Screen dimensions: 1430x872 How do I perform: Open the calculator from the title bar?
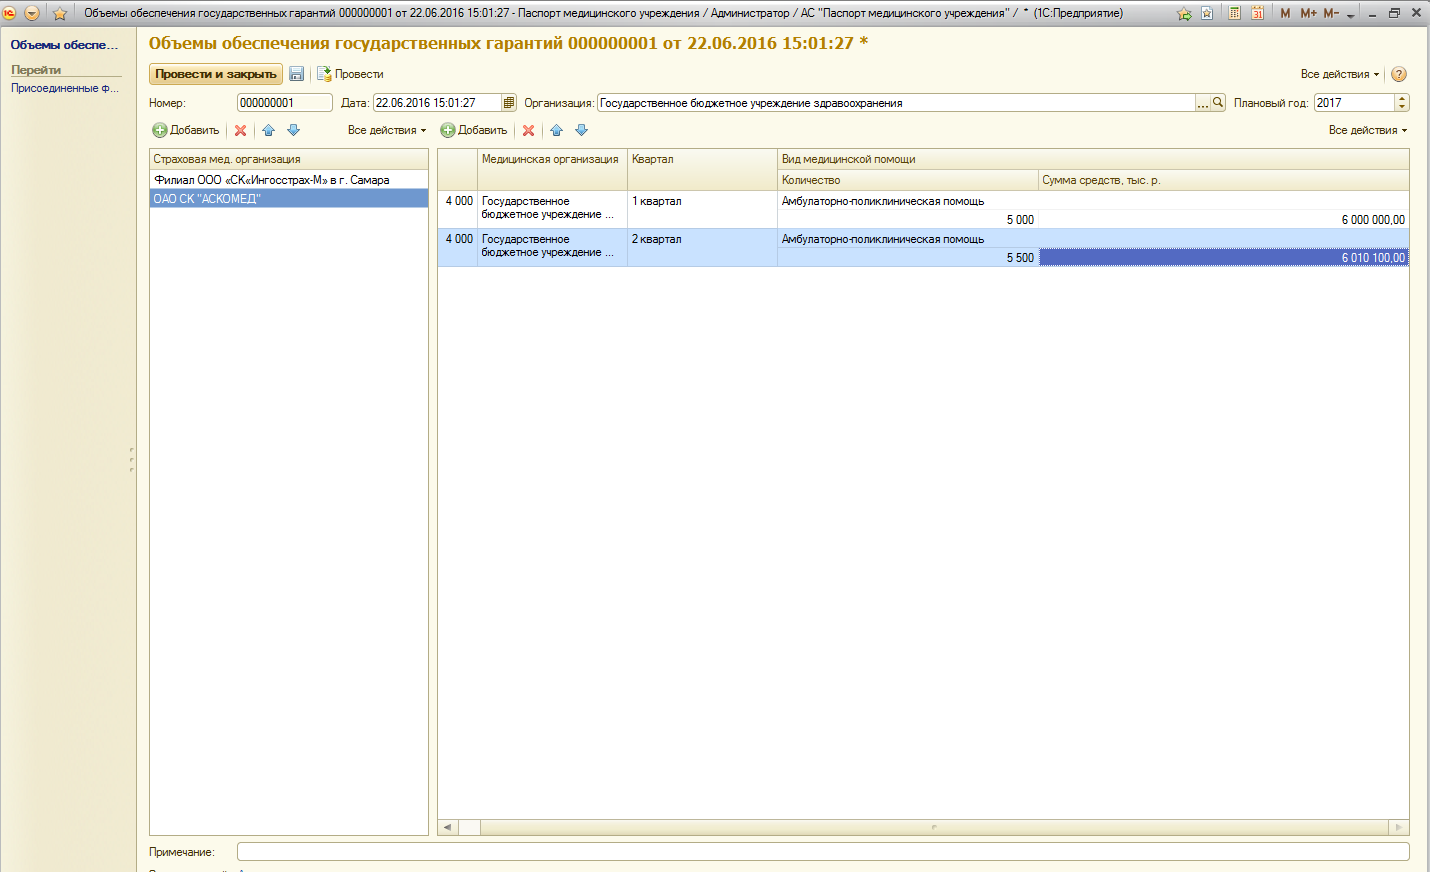(x=1234, y=13)
